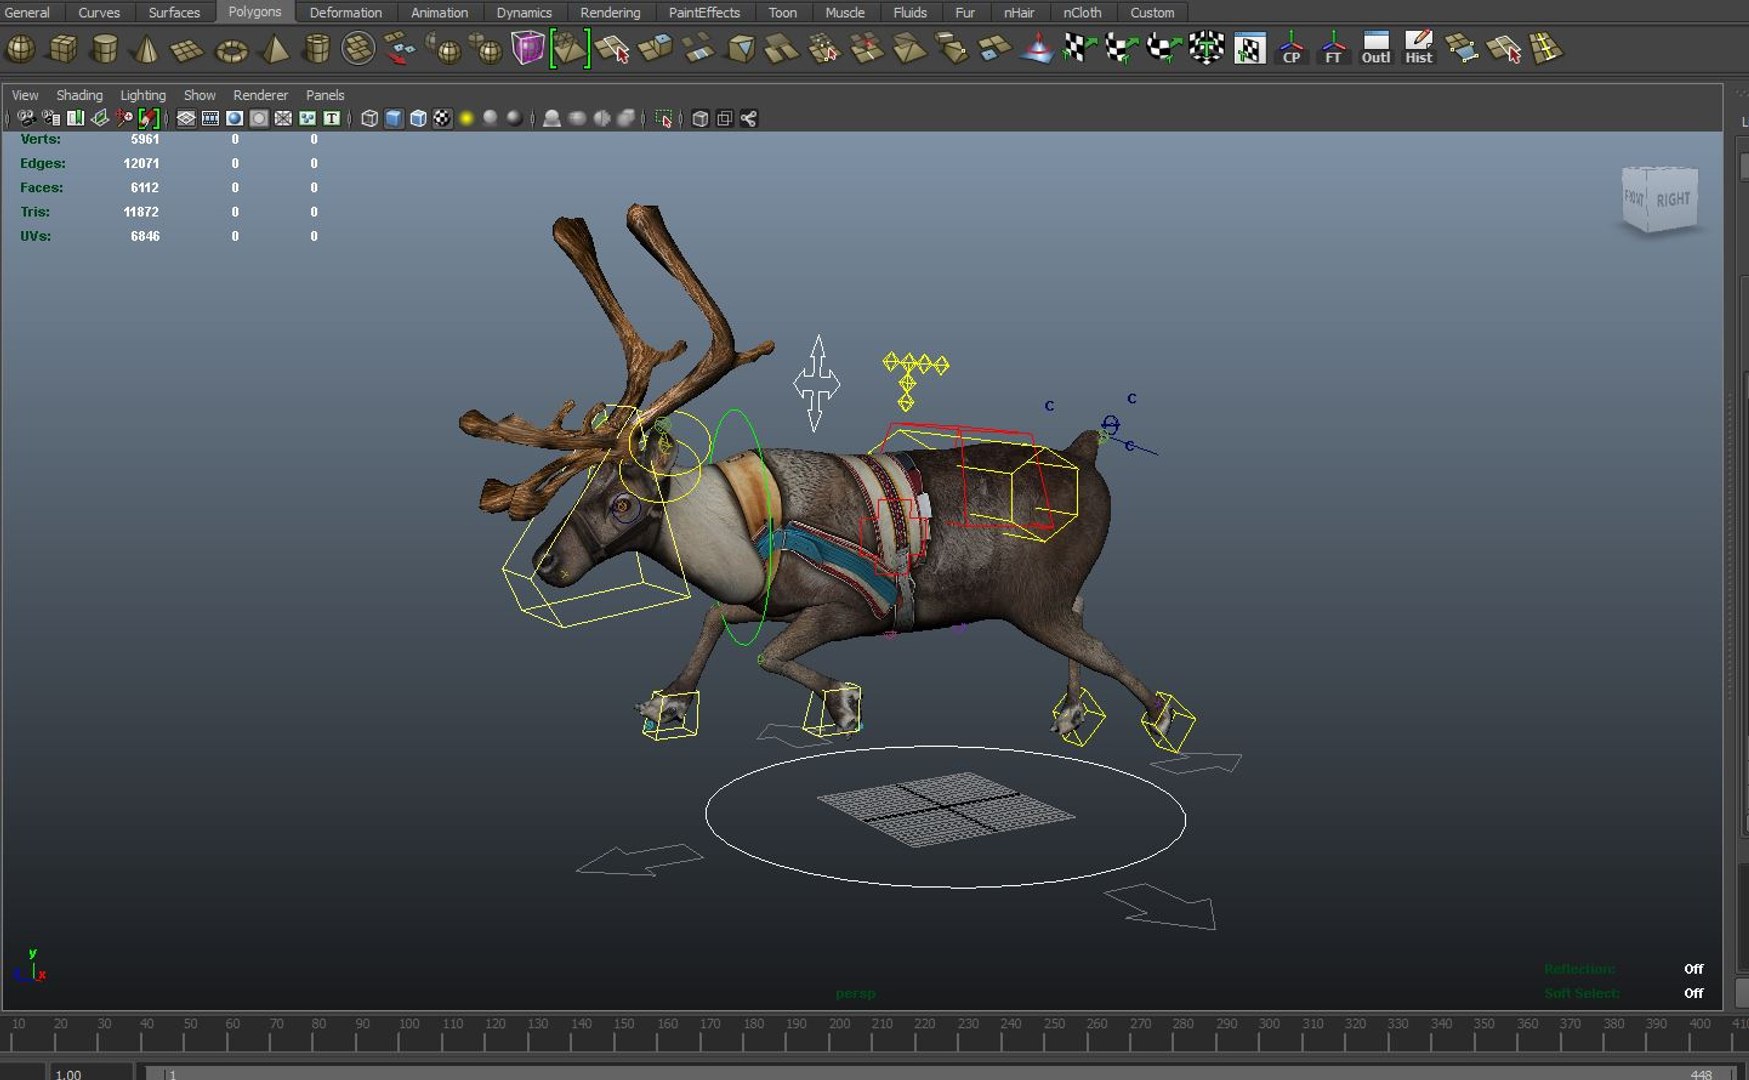This screenshot has height=1080, width=1749.
Task: Switch to the nCloth shelf tab
Action: click(x=1082, y=12)
